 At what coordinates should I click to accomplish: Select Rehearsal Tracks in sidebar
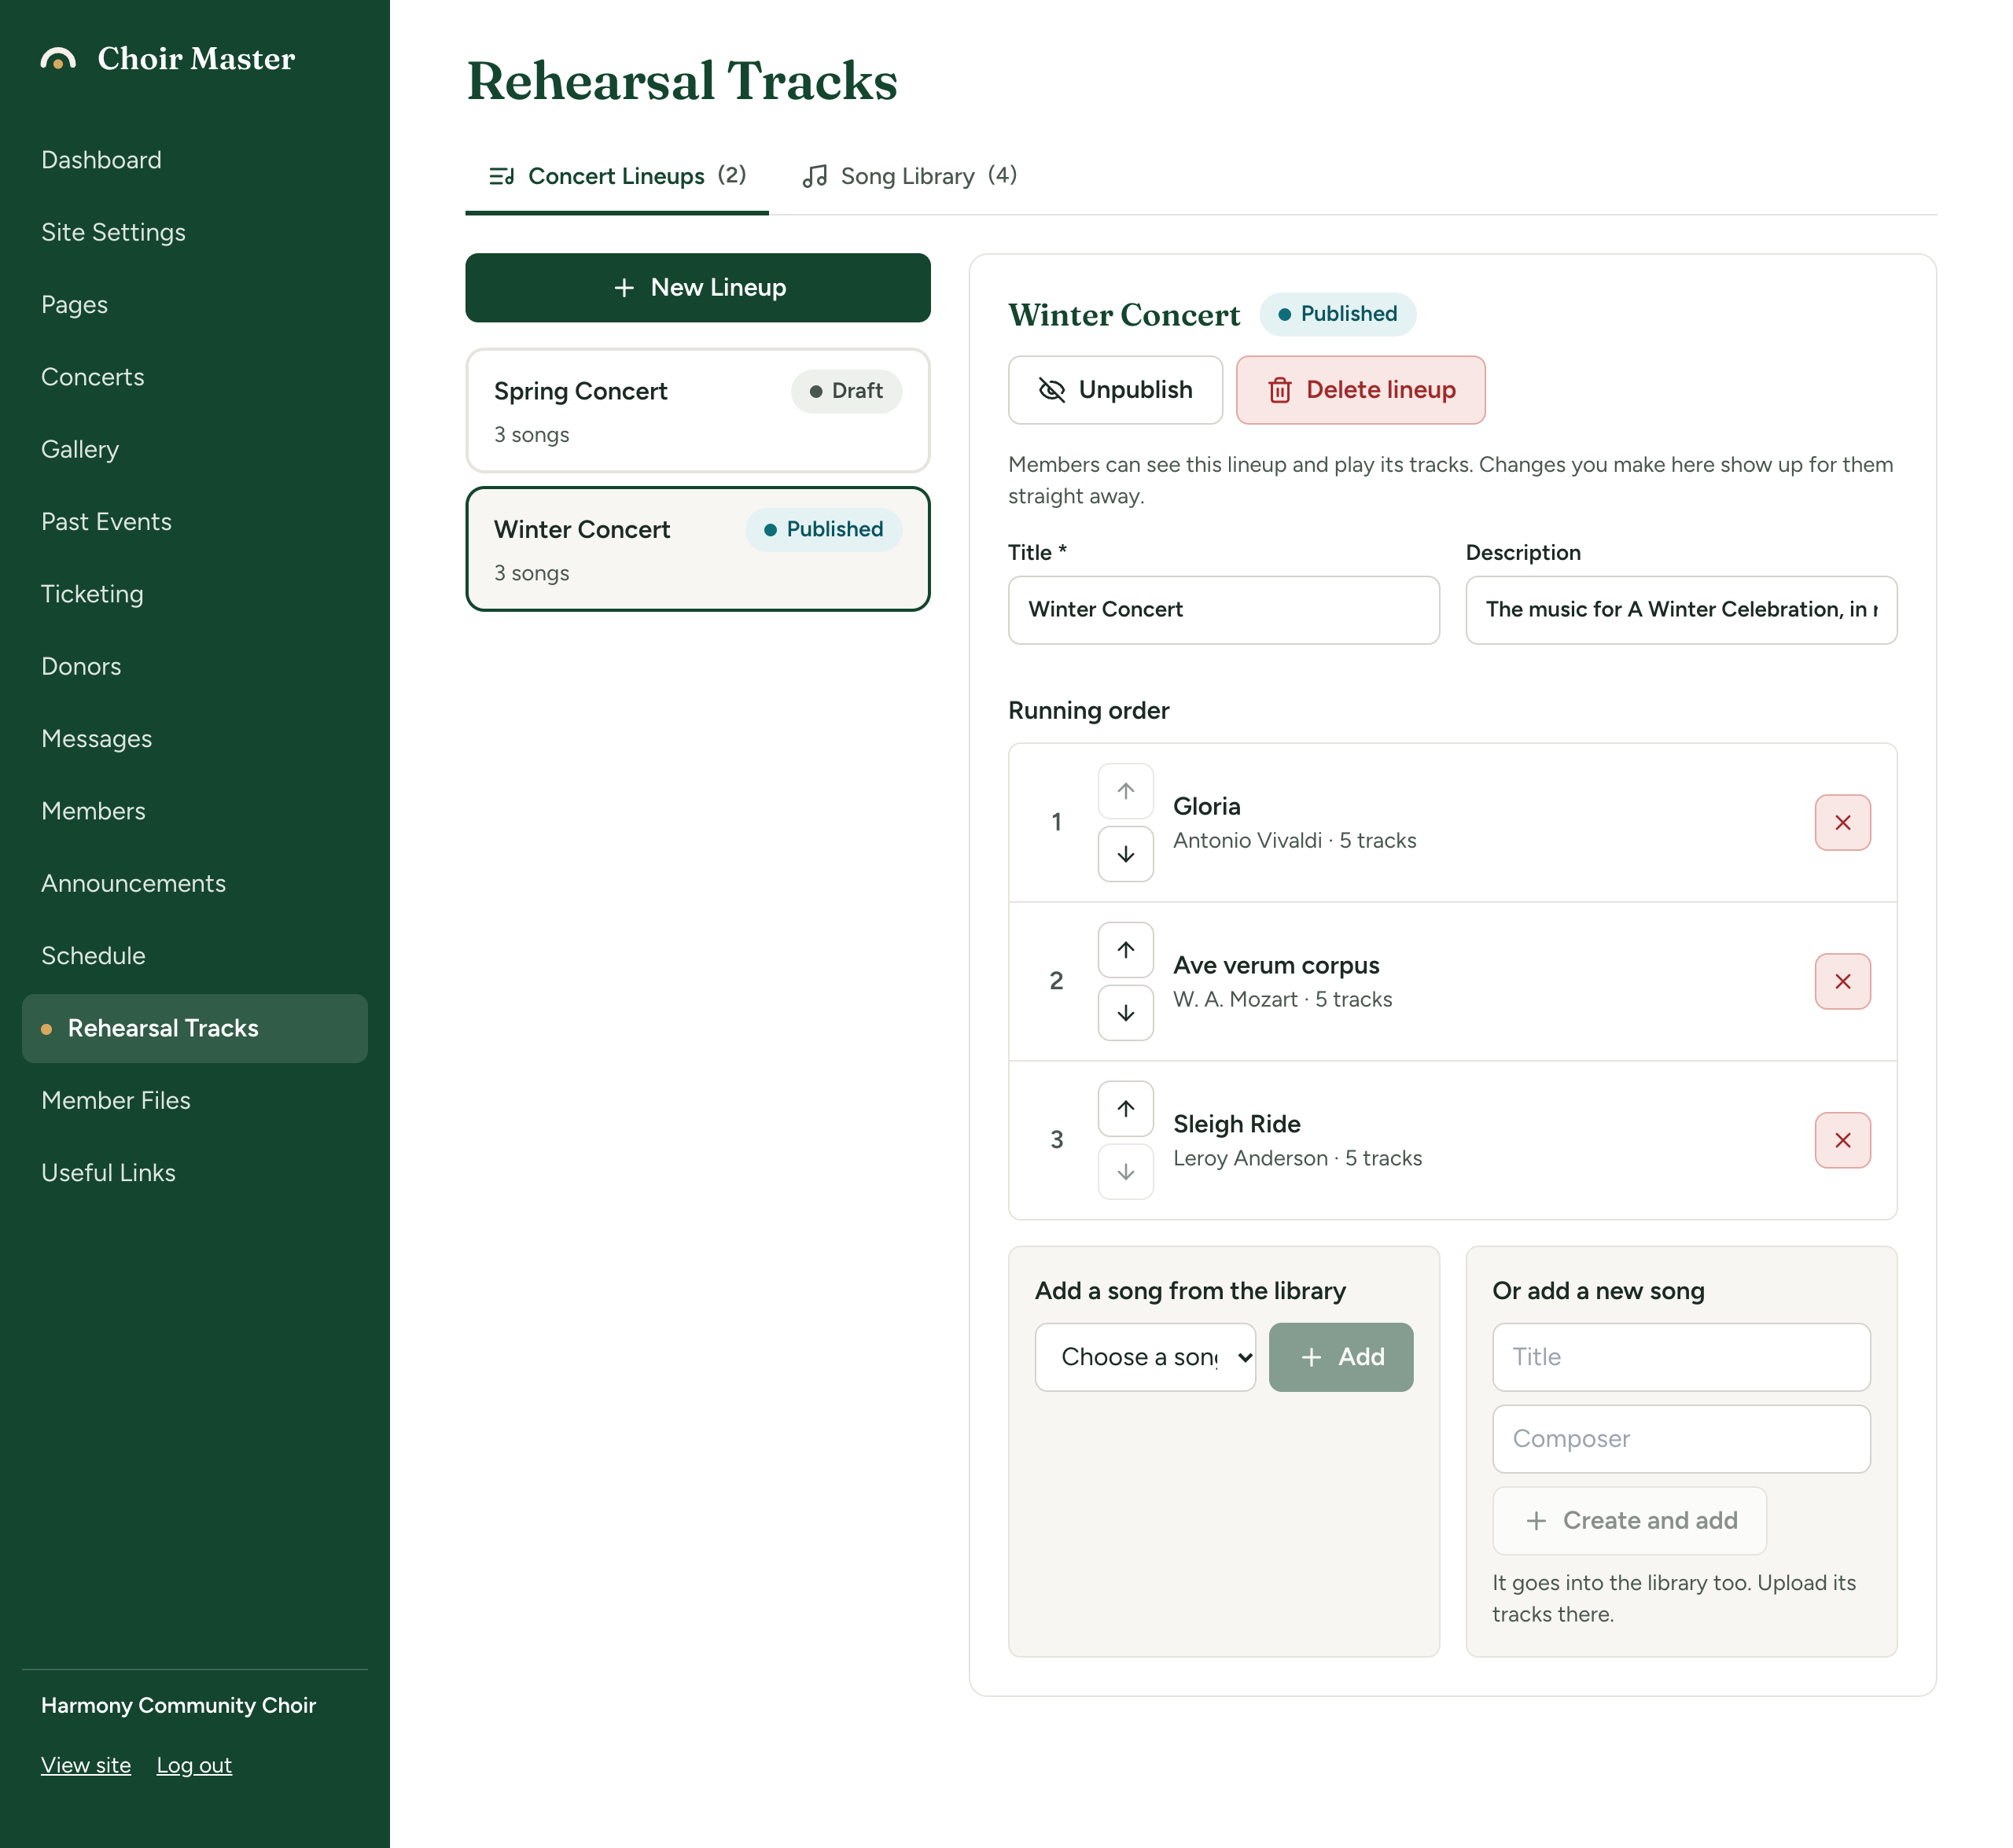tap(195, 1028)
